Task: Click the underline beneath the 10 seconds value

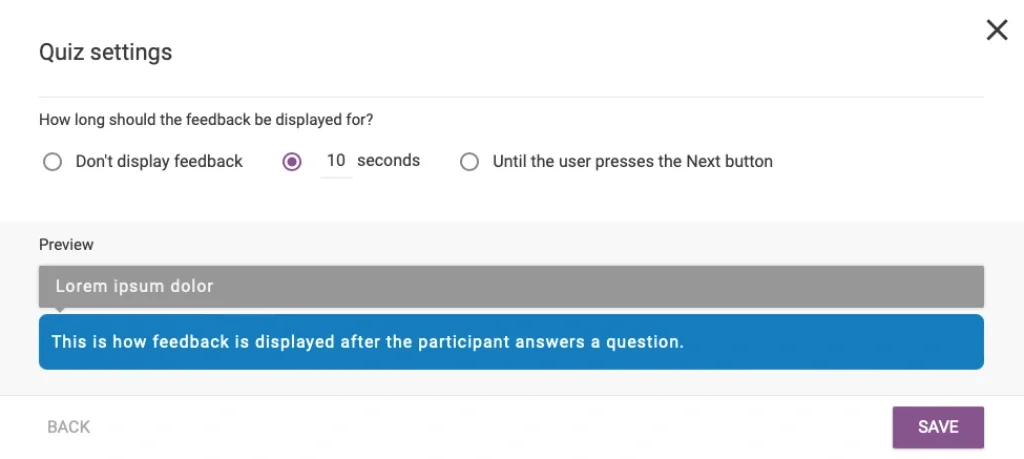Action: coord(336,177)
